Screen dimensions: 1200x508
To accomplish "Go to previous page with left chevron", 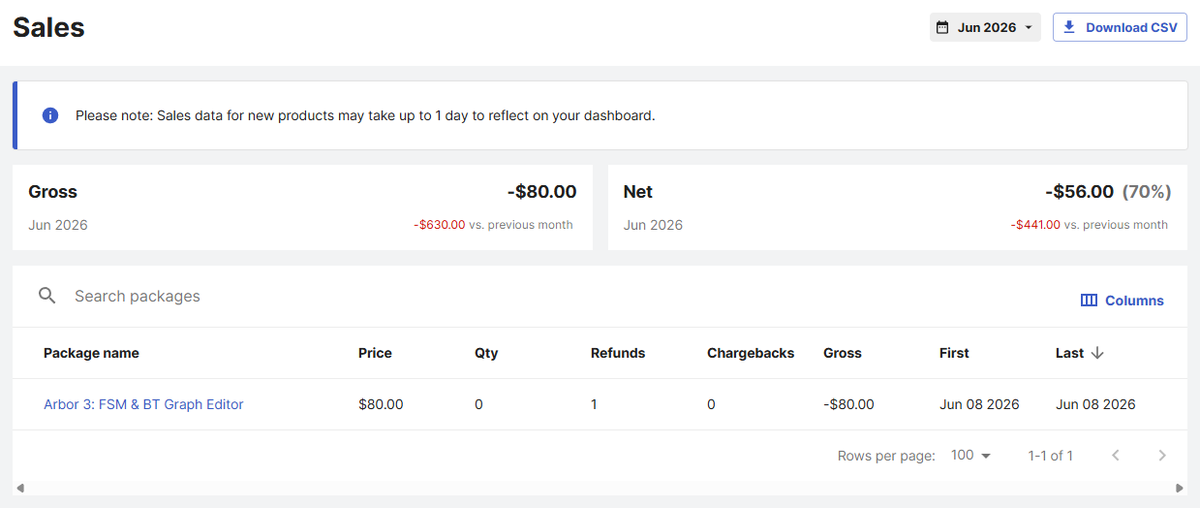I will pyautogui.click(x=1116, y=455).
